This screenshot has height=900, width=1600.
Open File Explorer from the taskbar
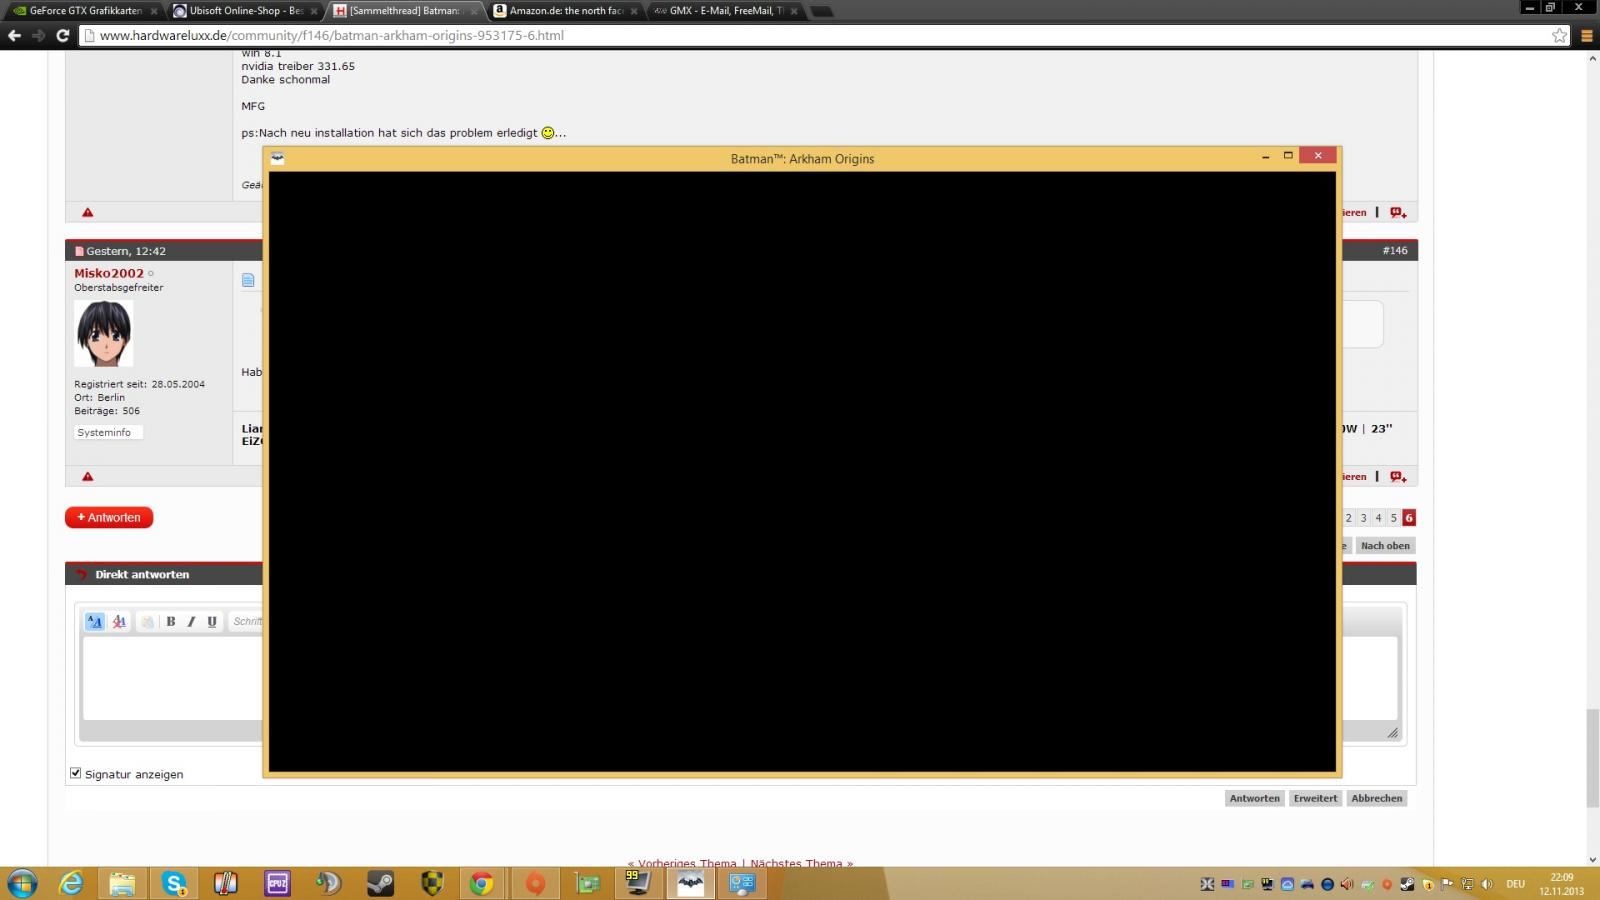click(122, 883)
